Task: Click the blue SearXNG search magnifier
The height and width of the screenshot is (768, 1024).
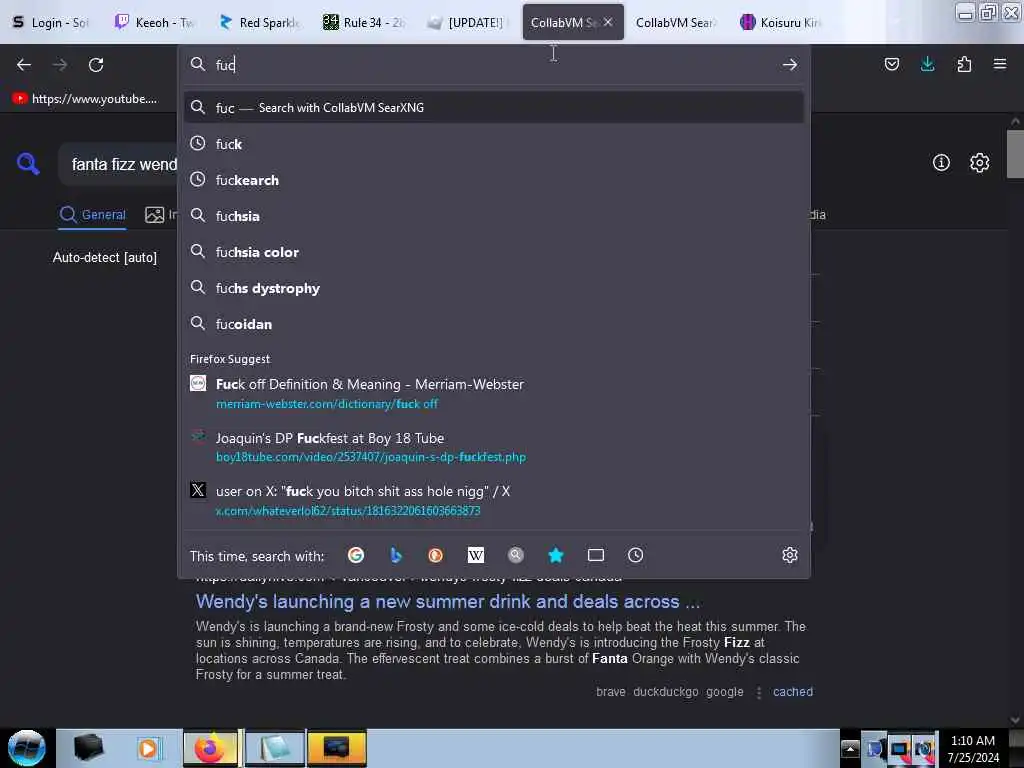Action: (x=28, y=163)
